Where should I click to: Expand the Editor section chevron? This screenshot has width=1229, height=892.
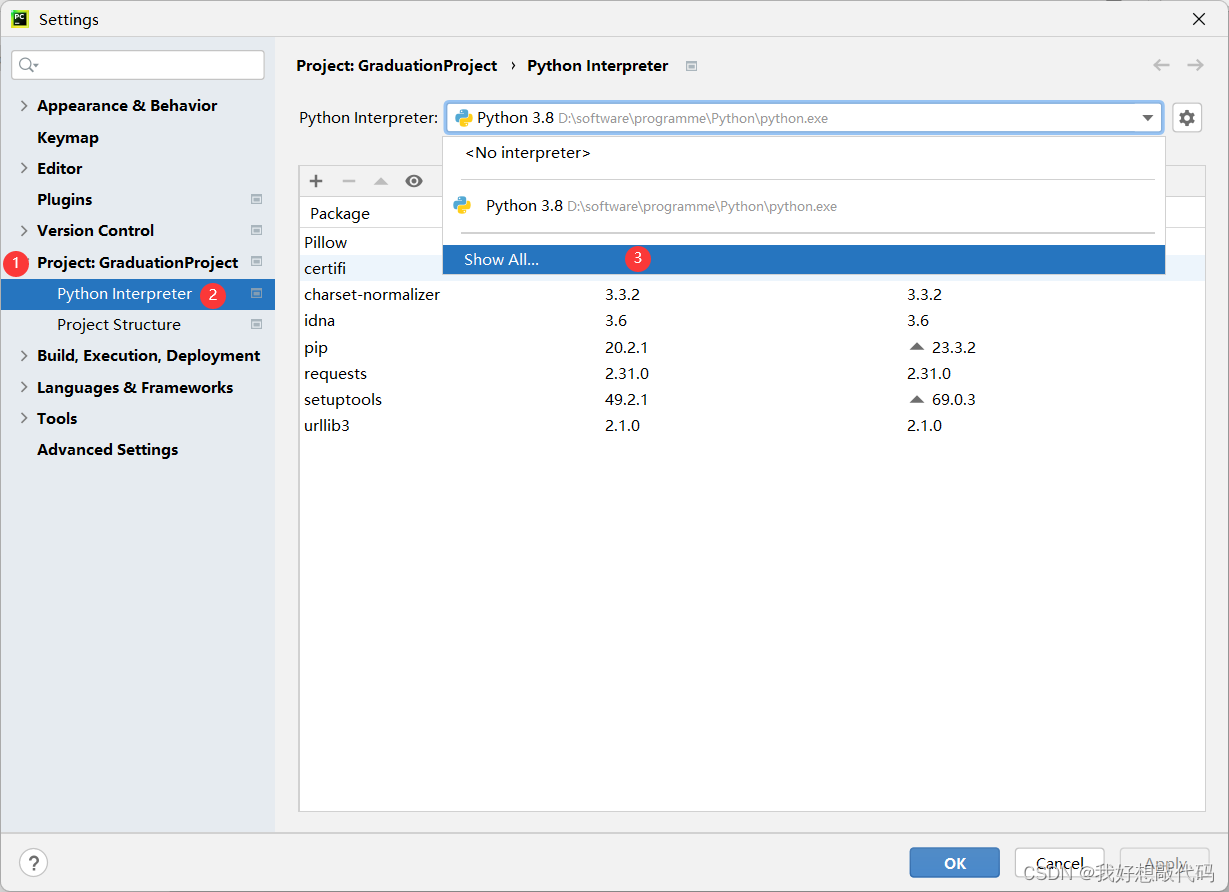[x=24, y=168]
